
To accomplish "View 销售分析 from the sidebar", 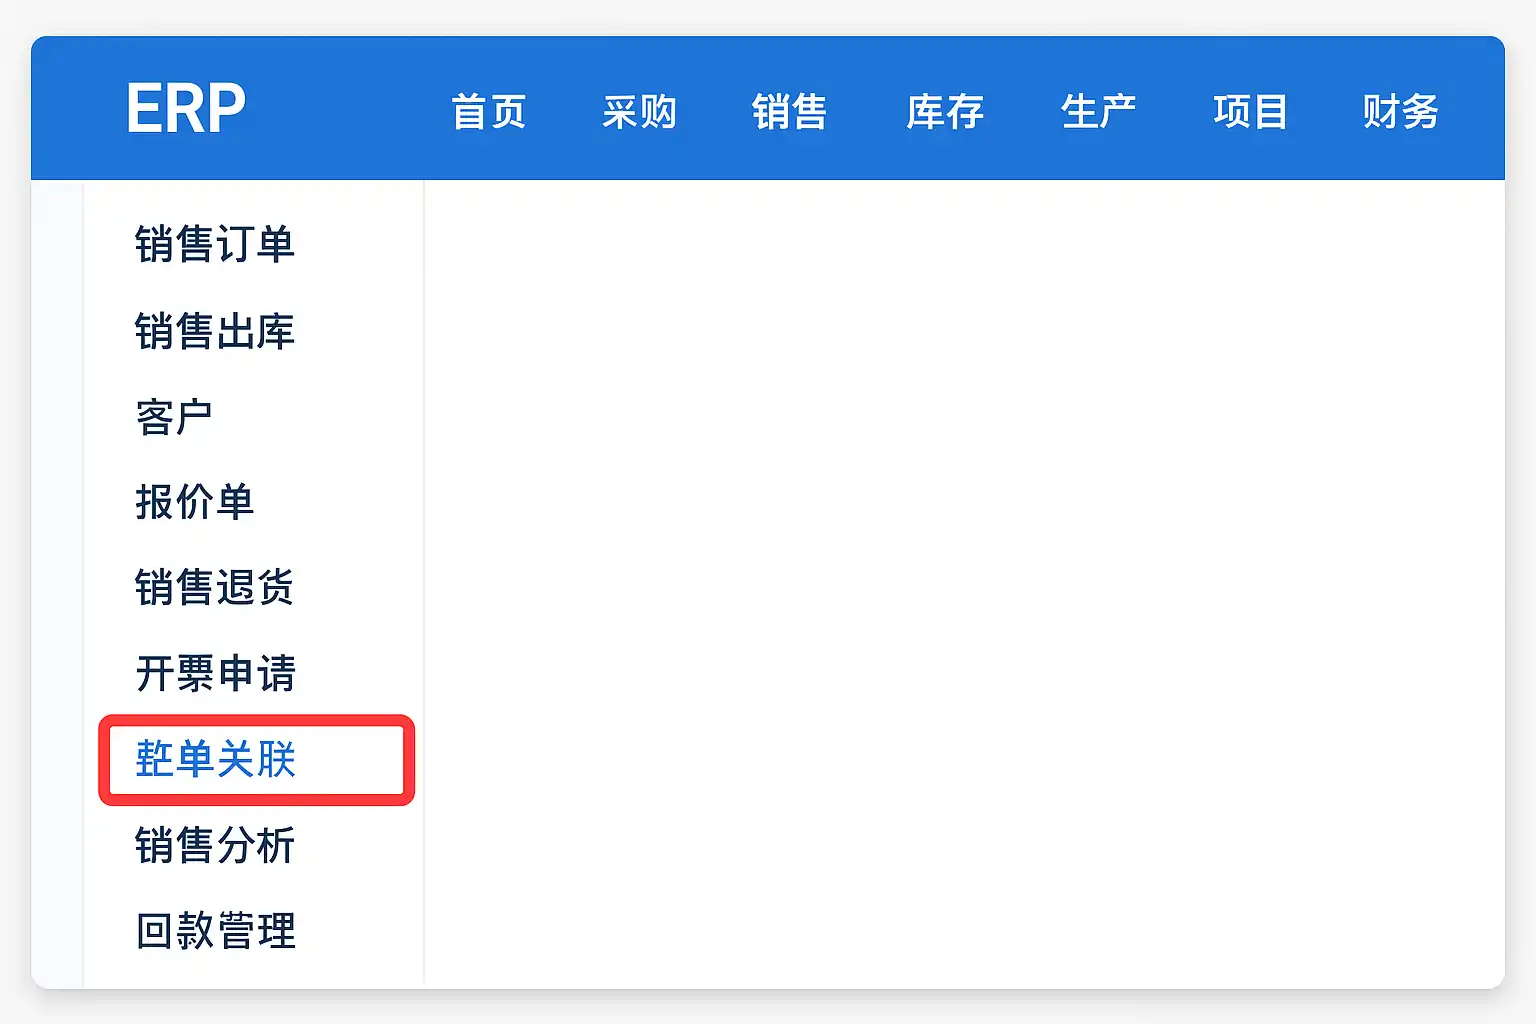I will [x=215, y=846].
